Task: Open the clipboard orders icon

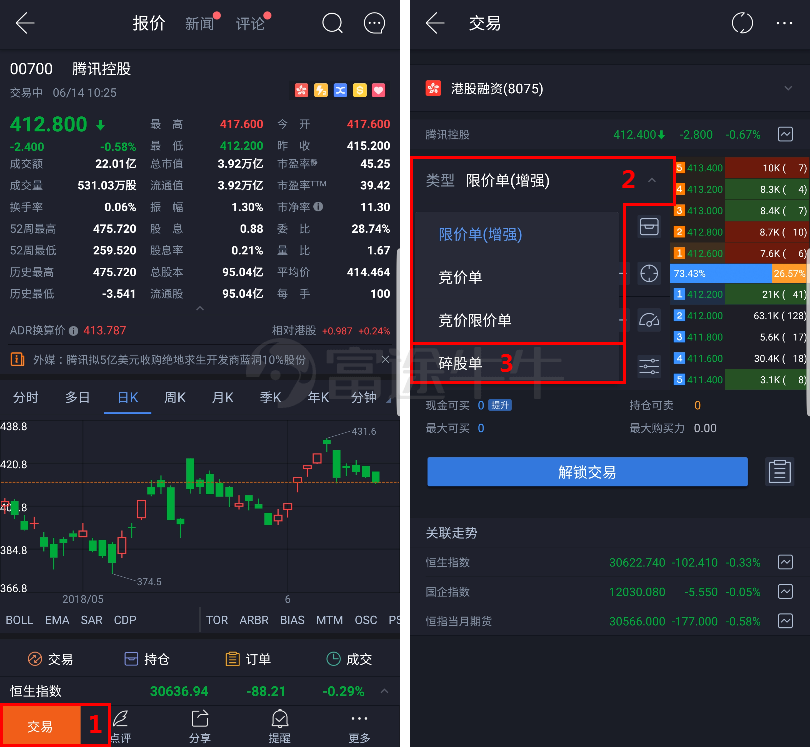Action: pos(779,472)
